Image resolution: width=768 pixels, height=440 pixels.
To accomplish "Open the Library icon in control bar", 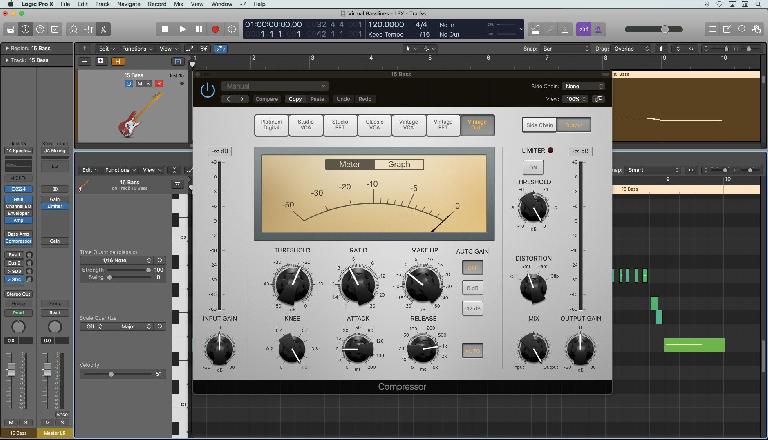I will (x=10, y=29).
